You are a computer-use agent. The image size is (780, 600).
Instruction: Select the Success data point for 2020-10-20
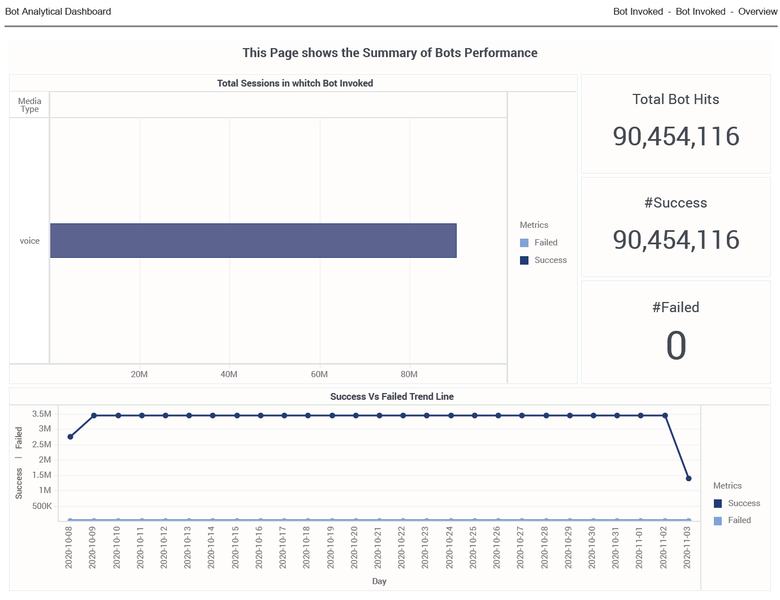pyautogui.click(x=355, y=415)
